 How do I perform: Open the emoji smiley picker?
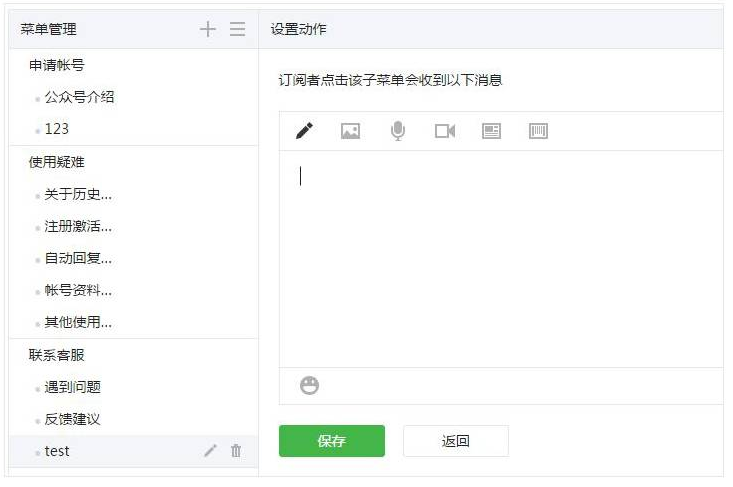point(310,385)
